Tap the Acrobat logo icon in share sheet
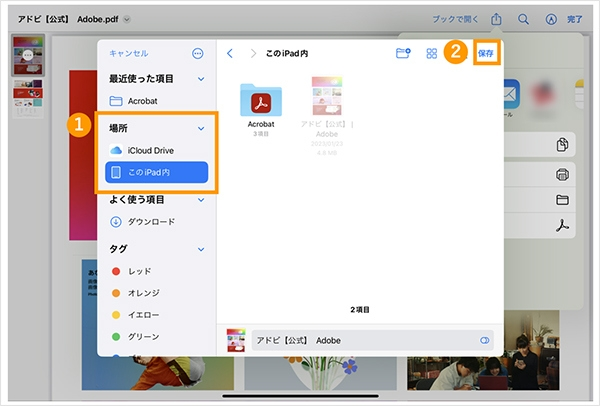 pyautogui.click(x=562, y=225)
